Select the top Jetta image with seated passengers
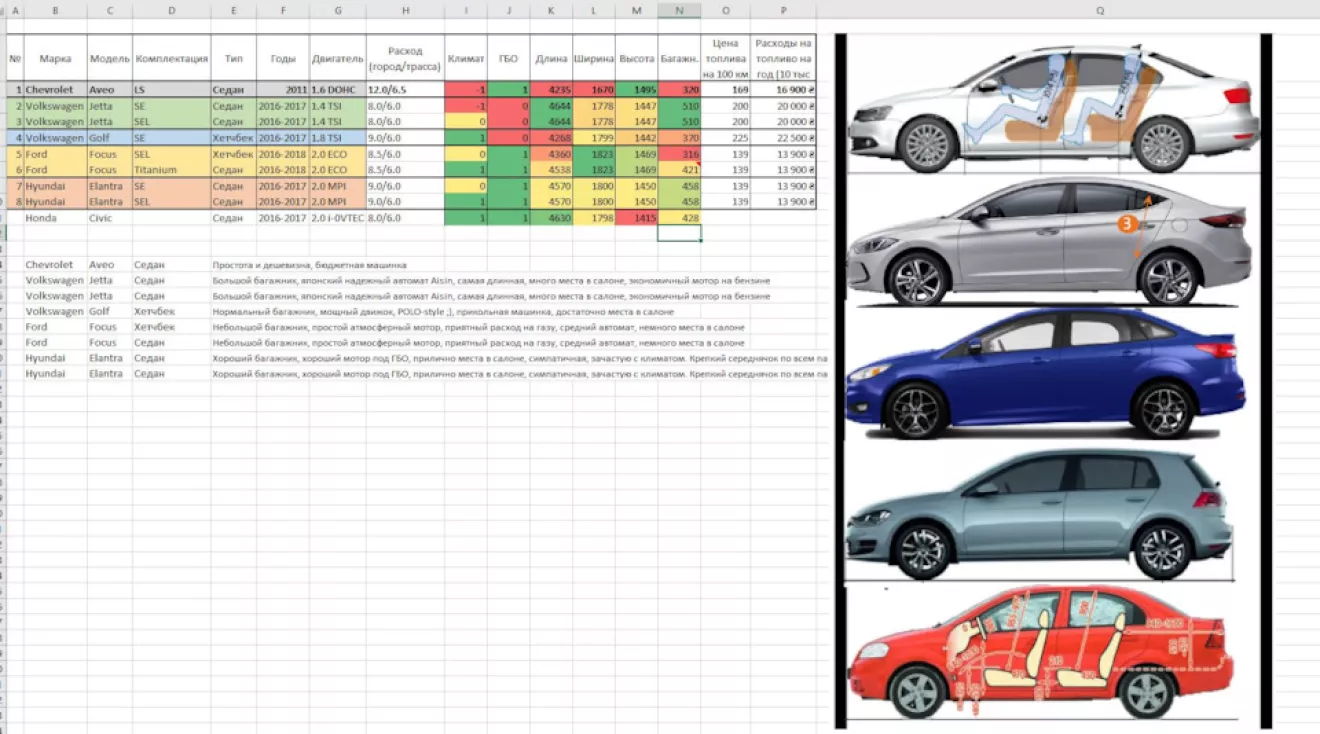Image resolution: width=1320 pixels, height=734 pixels. (x=1050, y=105)
